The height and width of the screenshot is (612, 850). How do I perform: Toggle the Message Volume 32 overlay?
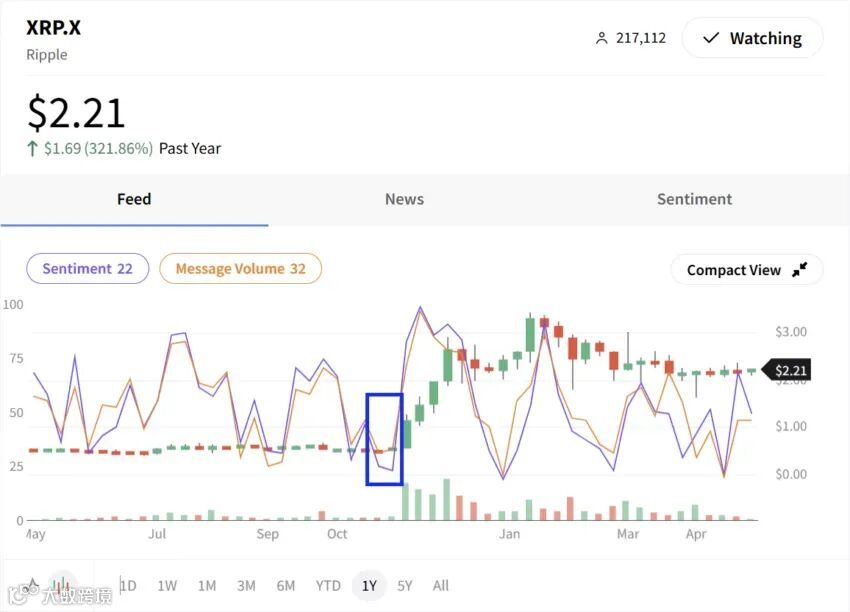pos(240,268)
